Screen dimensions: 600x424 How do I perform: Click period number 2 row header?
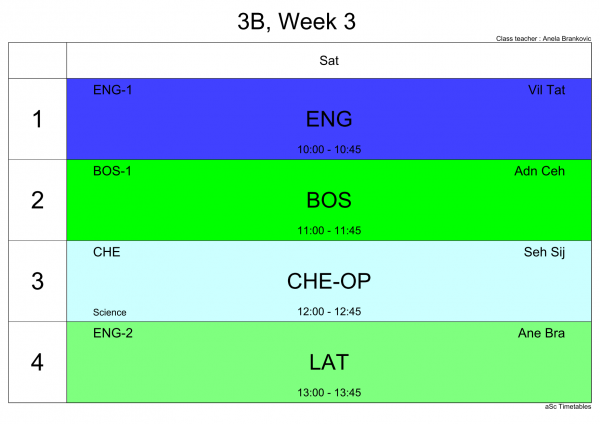pyautogui.click(x=38, y=200)
